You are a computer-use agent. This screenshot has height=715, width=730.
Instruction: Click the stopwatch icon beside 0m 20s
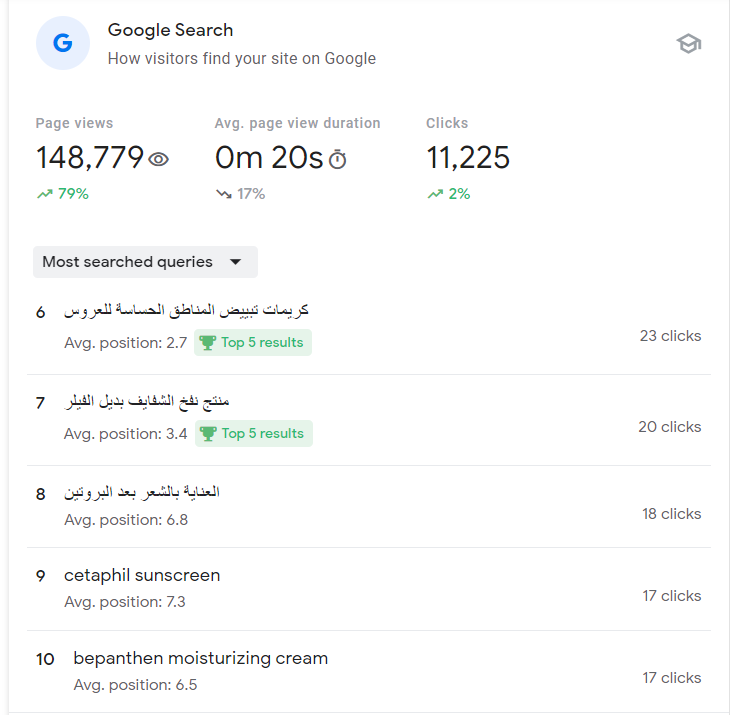(338, 159)
